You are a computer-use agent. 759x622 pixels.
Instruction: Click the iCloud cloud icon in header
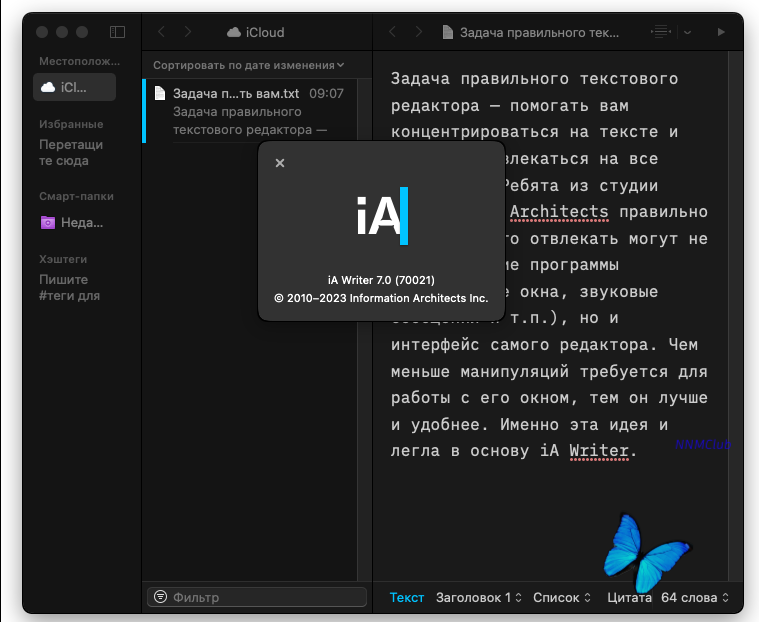pyautogui.click(x=234, y=32)
